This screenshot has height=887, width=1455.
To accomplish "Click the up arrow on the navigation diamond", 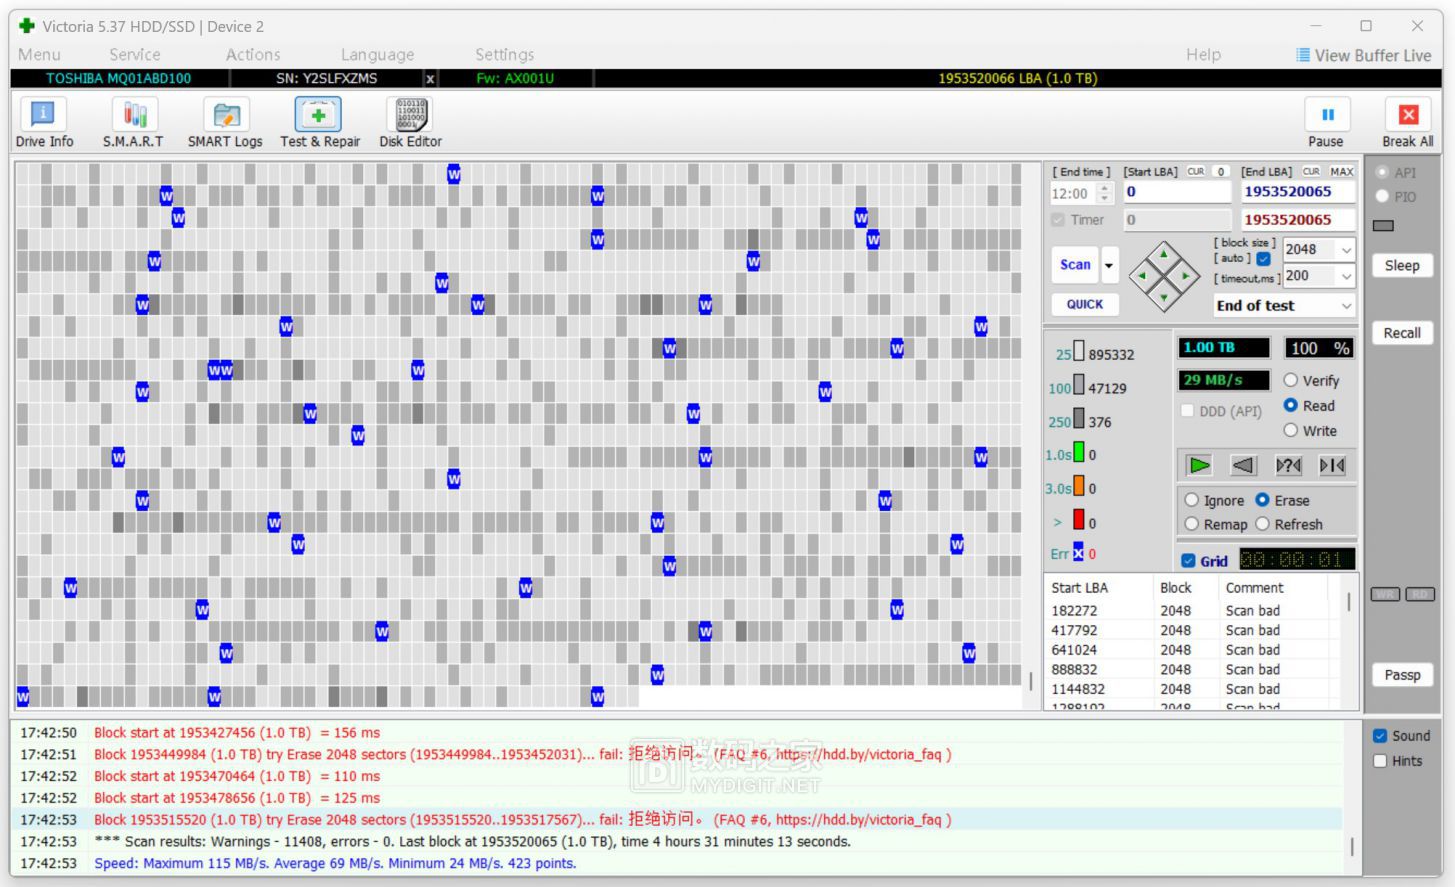I will click(x=1164, y=255).
